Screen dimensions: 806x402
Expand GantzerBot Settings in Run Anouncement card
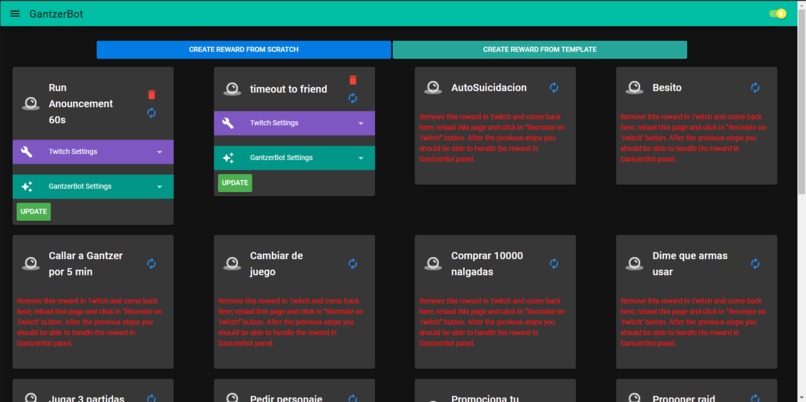pos(93,187)
